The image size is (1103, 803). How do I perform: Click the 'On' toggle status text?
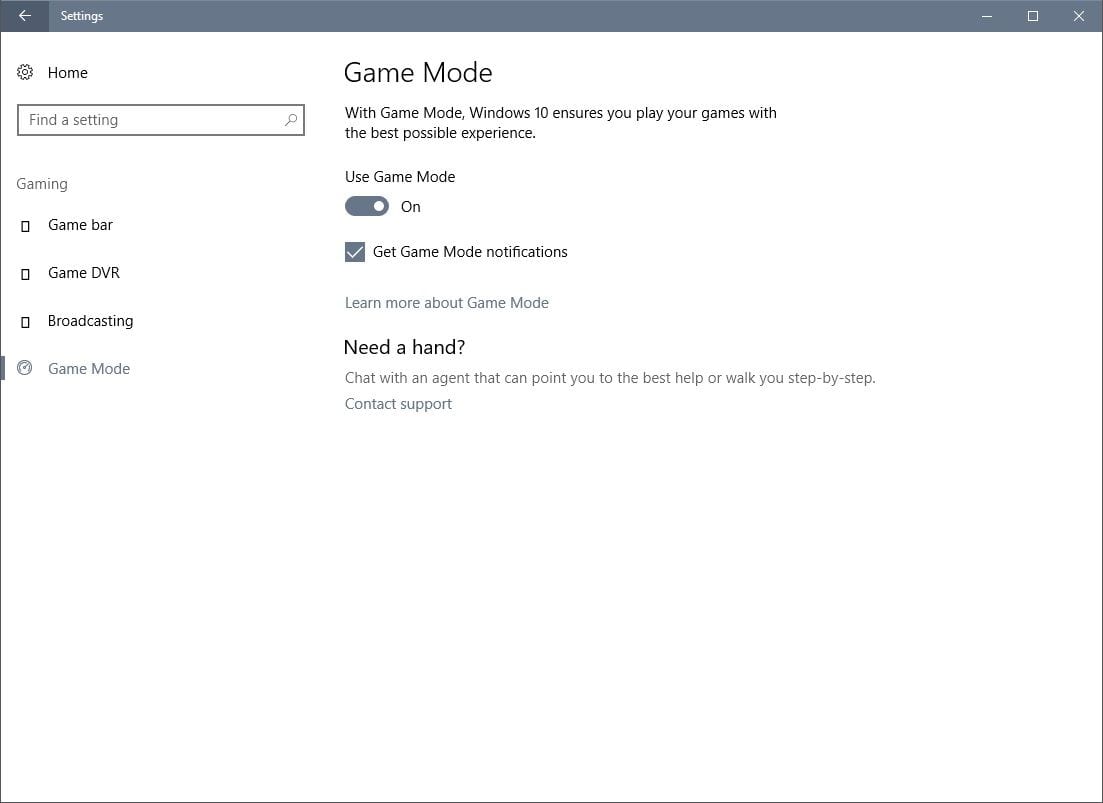tap(411, 207)
